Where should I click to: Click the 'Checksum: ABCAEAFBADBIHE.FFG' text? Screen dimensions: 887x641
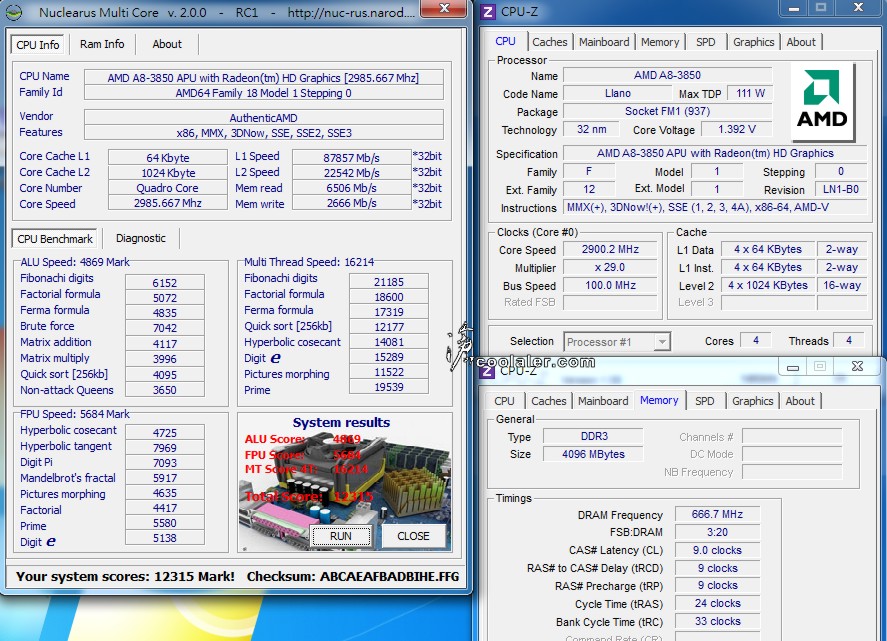point(352,577)
